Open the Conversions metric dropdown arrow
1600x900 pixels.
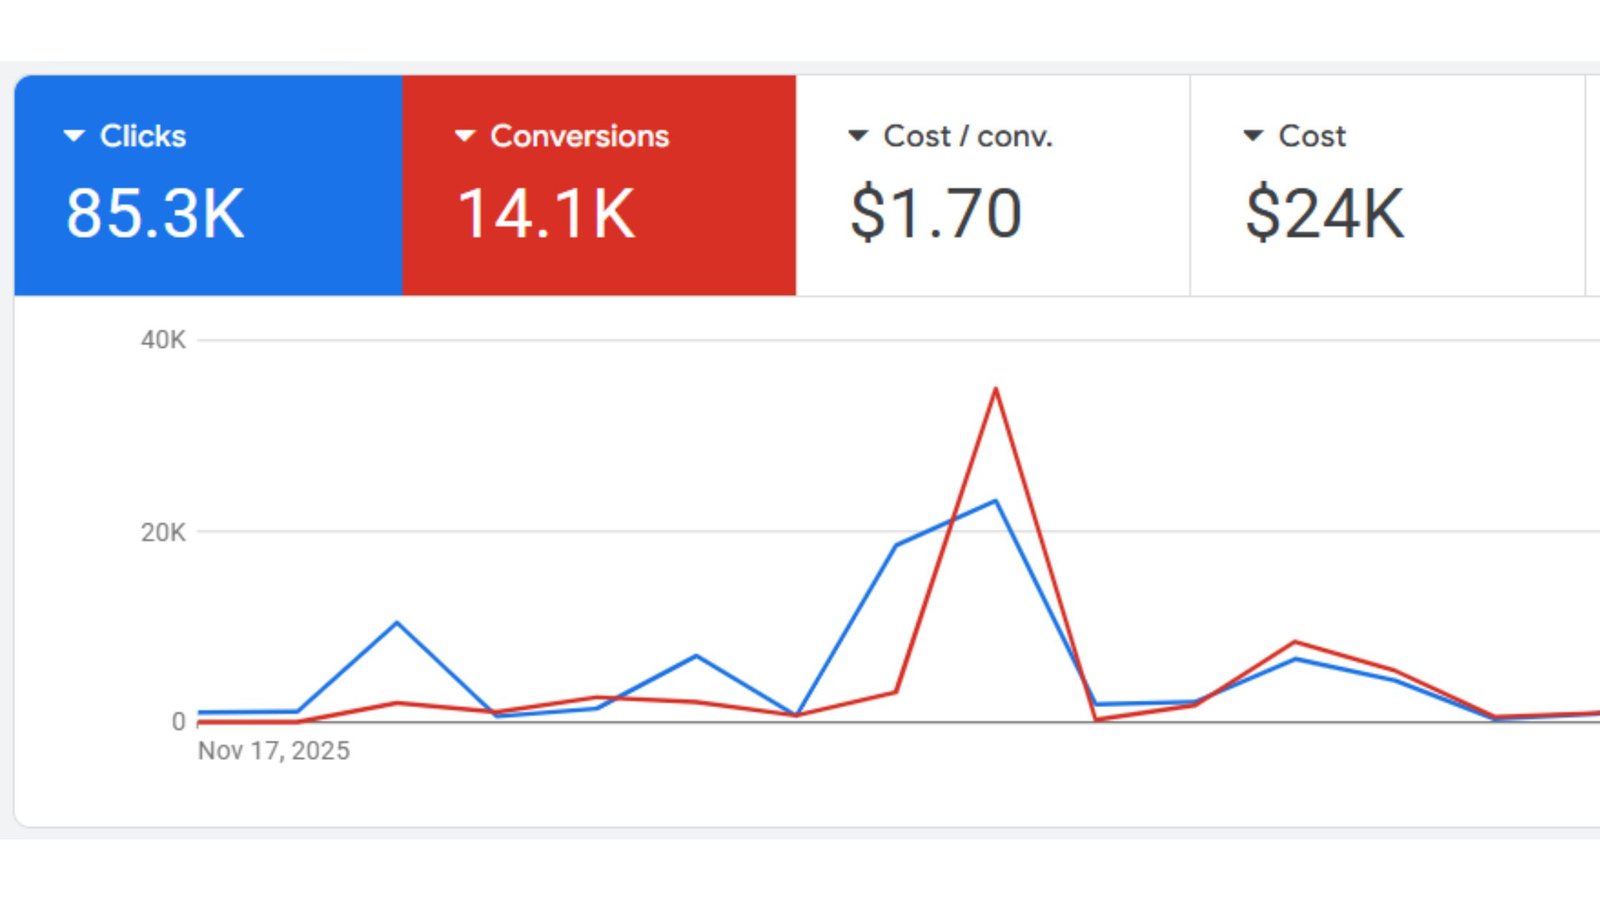(464, 136)
